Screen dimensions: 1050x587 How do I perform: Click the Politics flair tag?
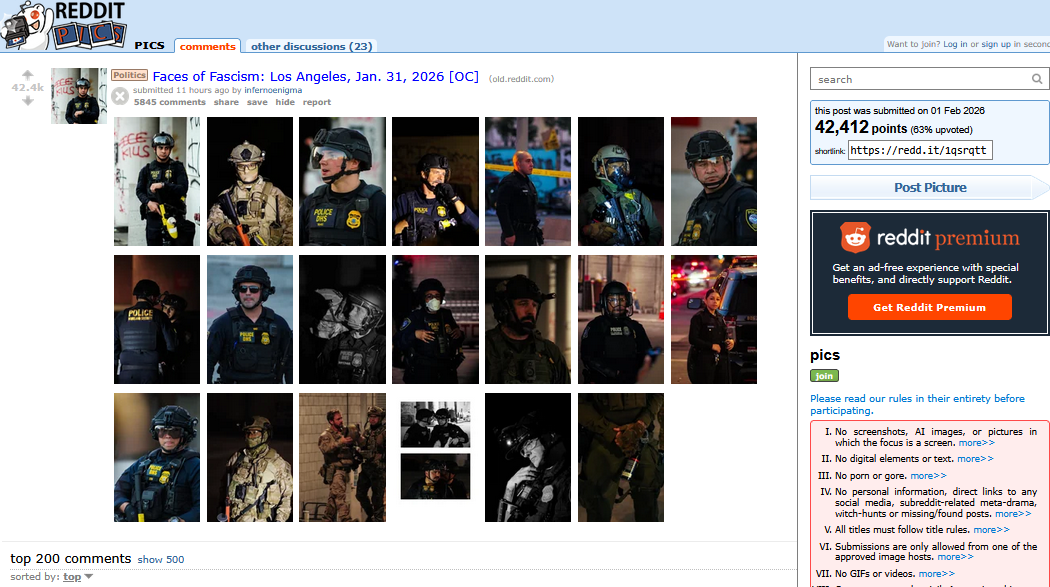coord(129,76)
